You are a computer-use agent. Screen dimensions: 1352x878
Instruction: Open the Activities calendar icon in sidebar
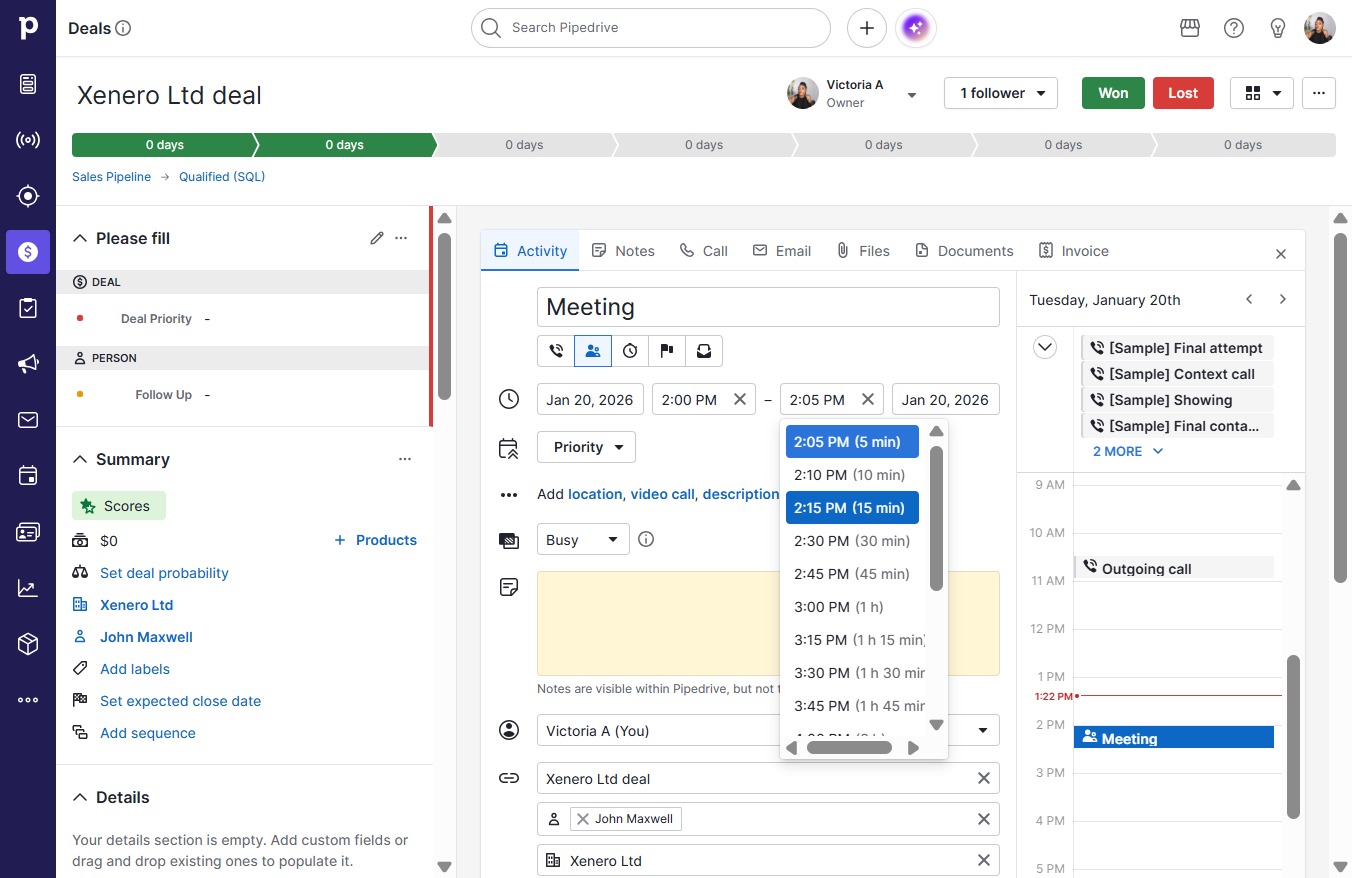[x=28, y=476]
